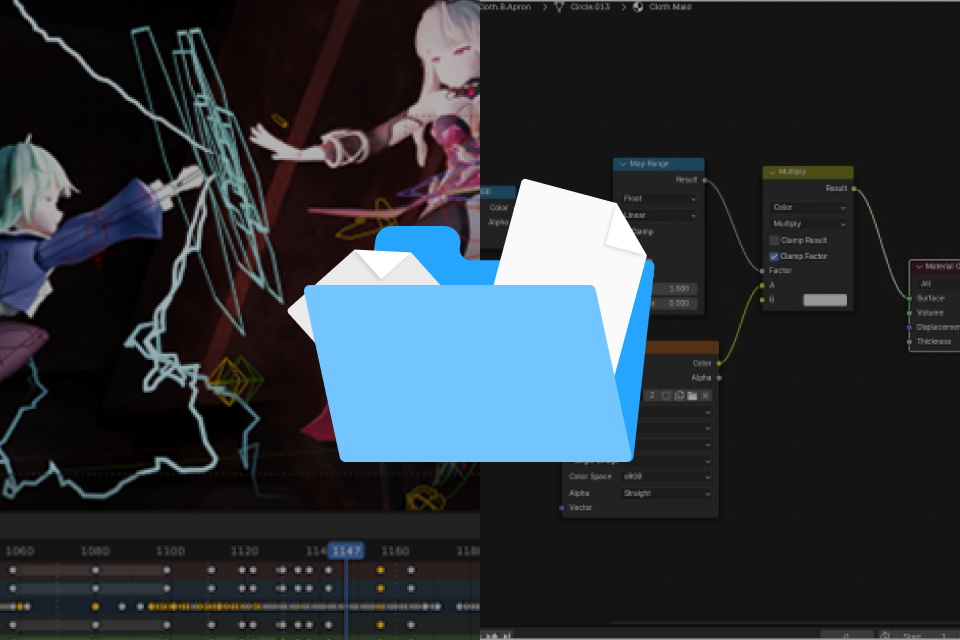
Task: Click the Factor input socket
Action: [x=762, y=271]
